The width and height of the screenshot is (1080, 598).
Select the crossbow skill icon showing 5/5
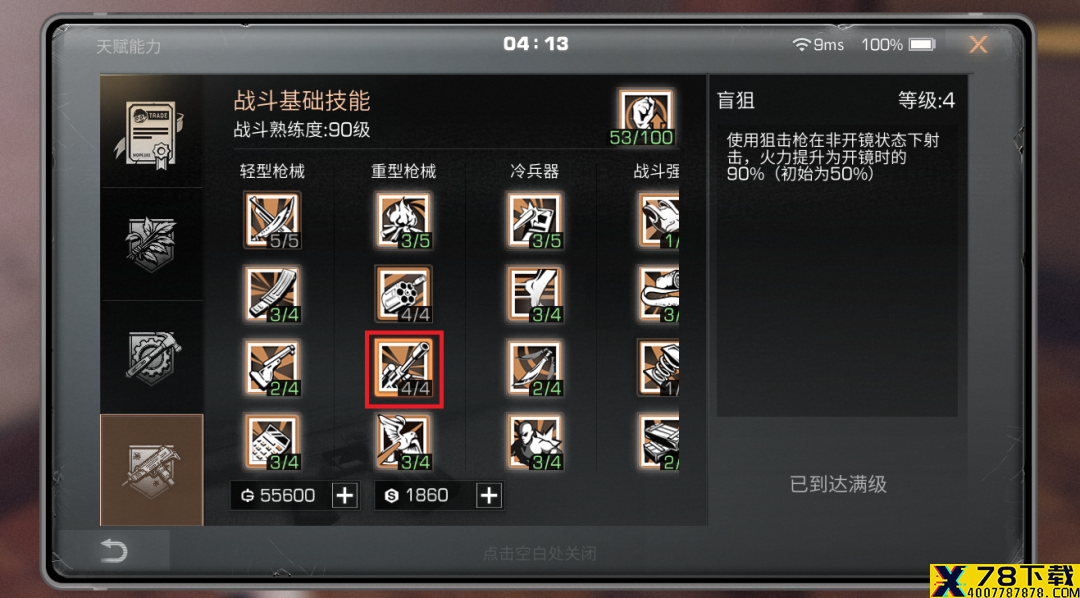[x=273, y=220]
